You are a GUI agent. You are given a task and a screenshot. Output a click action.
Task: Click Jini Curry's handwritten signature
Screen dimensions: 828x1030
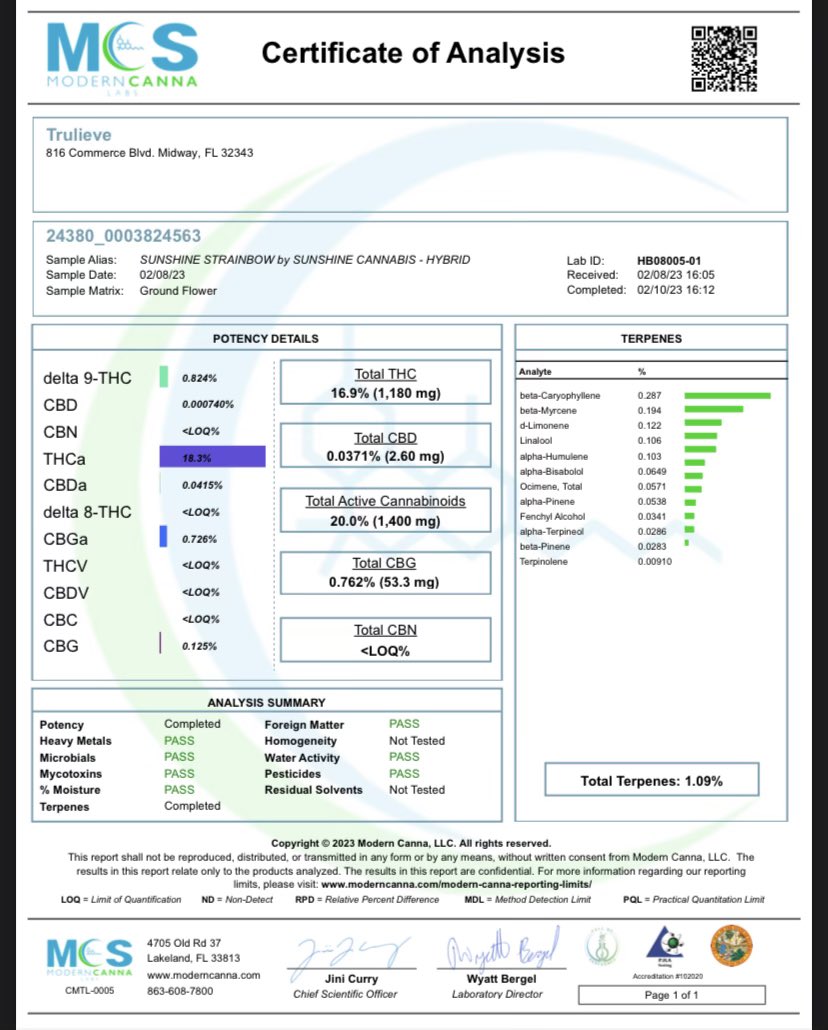(352, 953)
